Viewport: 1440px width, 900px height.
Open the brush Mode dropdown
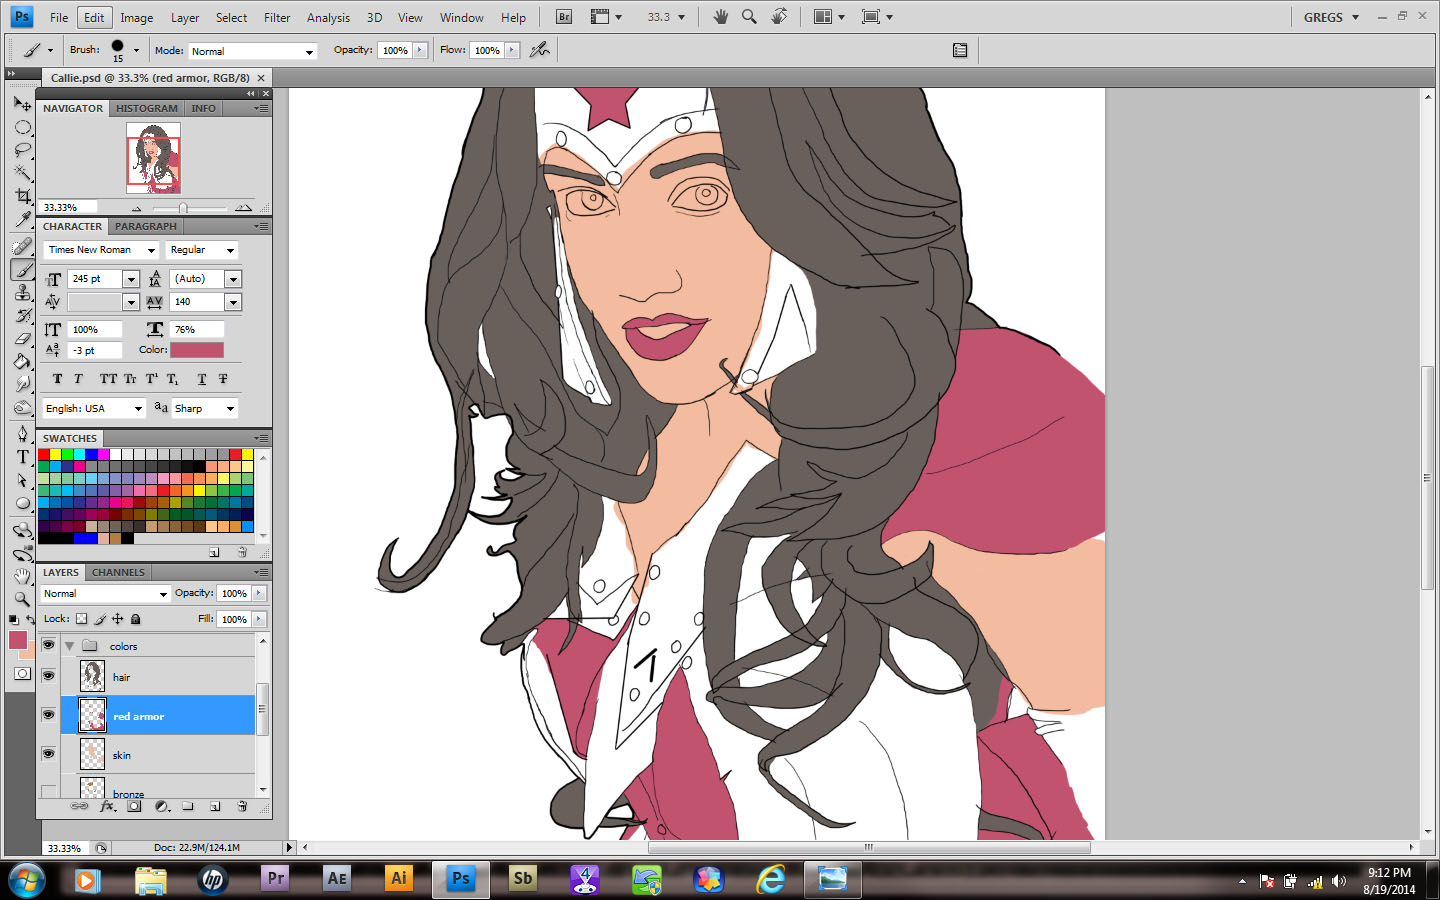coord(253,51)
